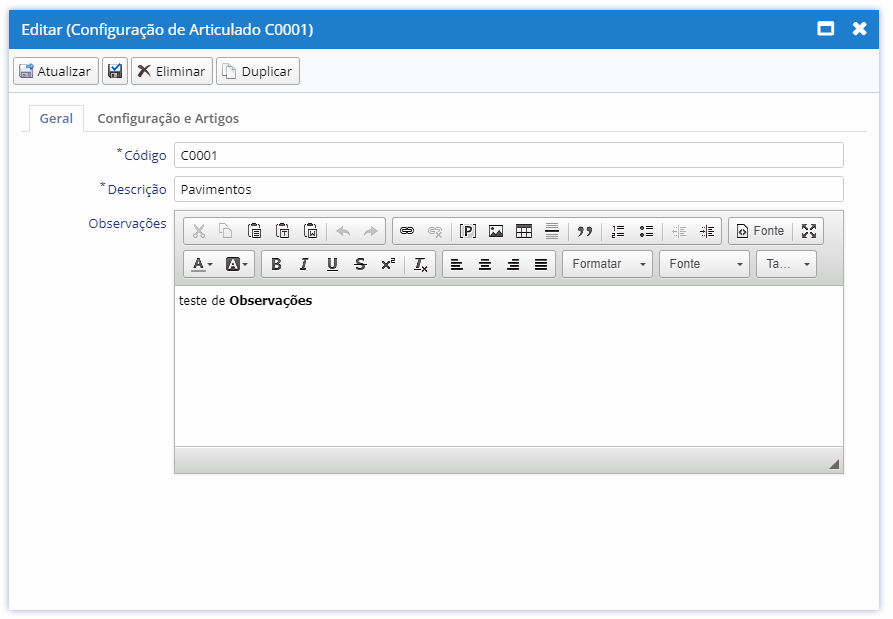893x619 pixels.
Task: Click Paste as plain text icon
Action: click(x=282, y=231)
